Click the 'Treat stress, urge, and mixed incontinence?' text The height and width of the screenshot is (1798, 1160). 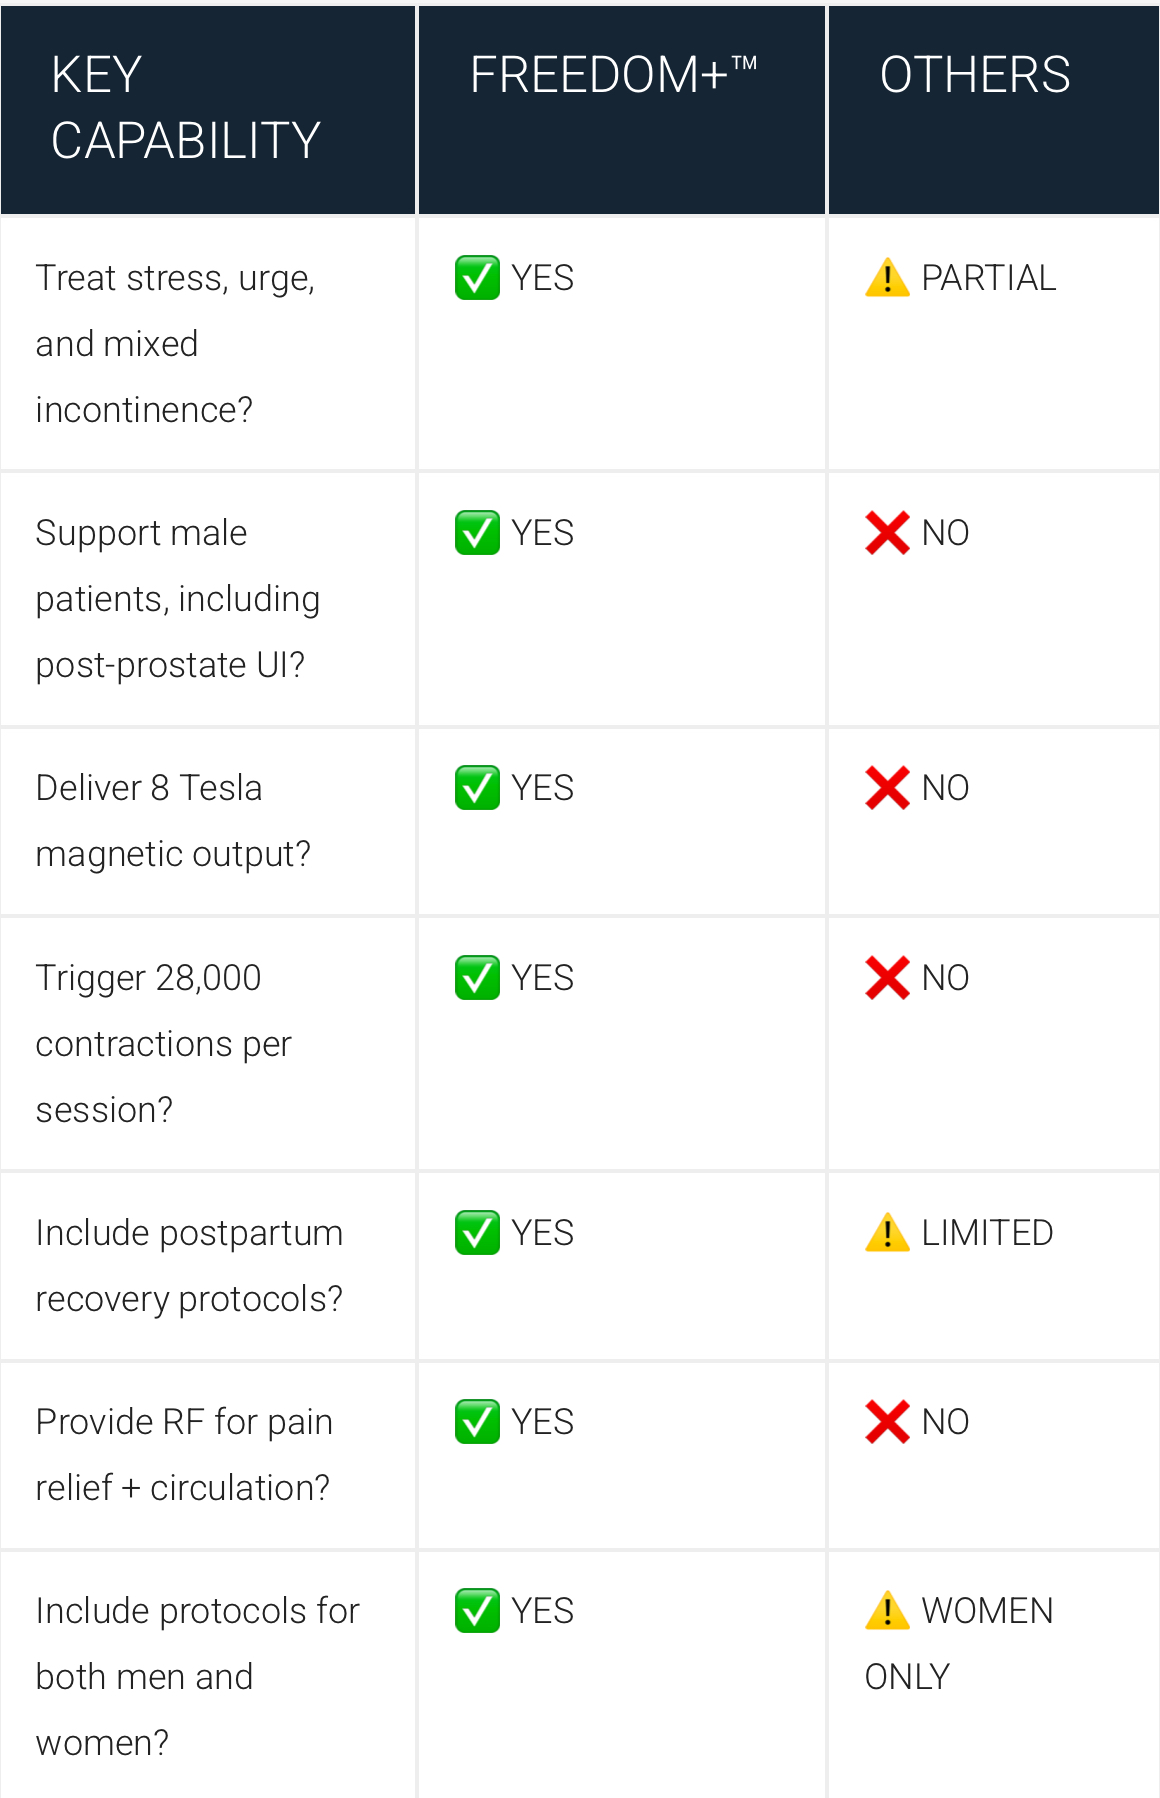(175, 344)
